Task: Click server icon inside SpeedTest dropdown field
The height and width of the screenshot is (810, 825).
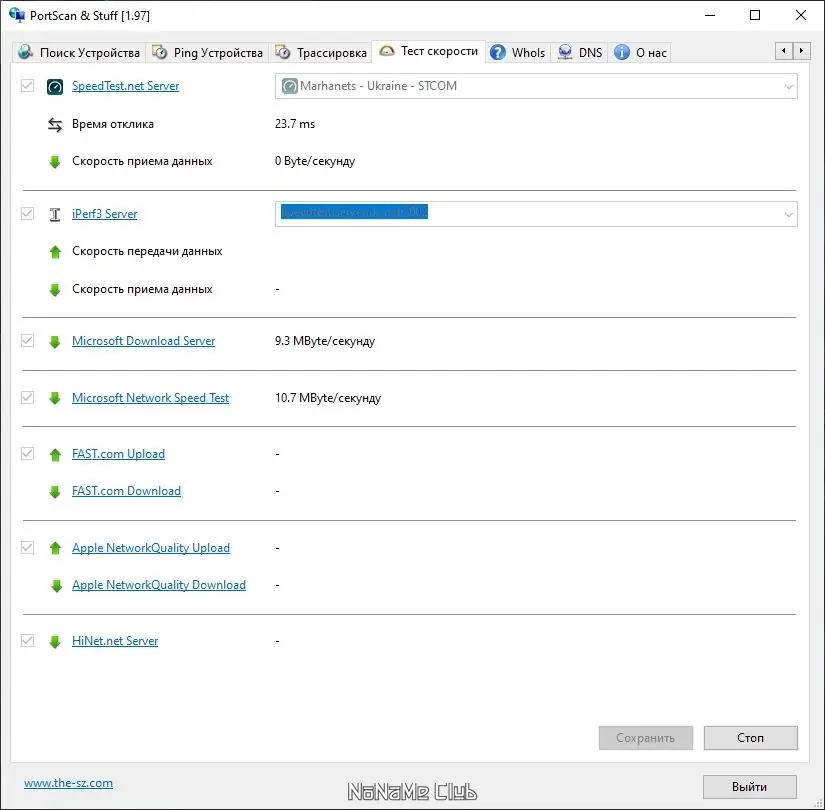Action: pos(289,86)
